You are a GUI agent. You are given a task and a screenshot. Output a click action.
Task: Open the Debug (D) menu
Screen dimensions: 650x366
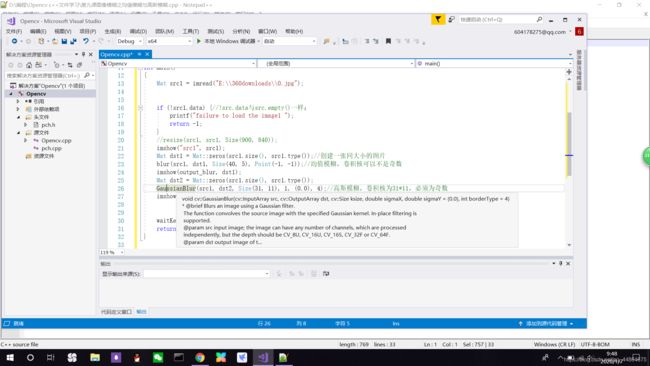pyautogui.click(x=138, y=32)
